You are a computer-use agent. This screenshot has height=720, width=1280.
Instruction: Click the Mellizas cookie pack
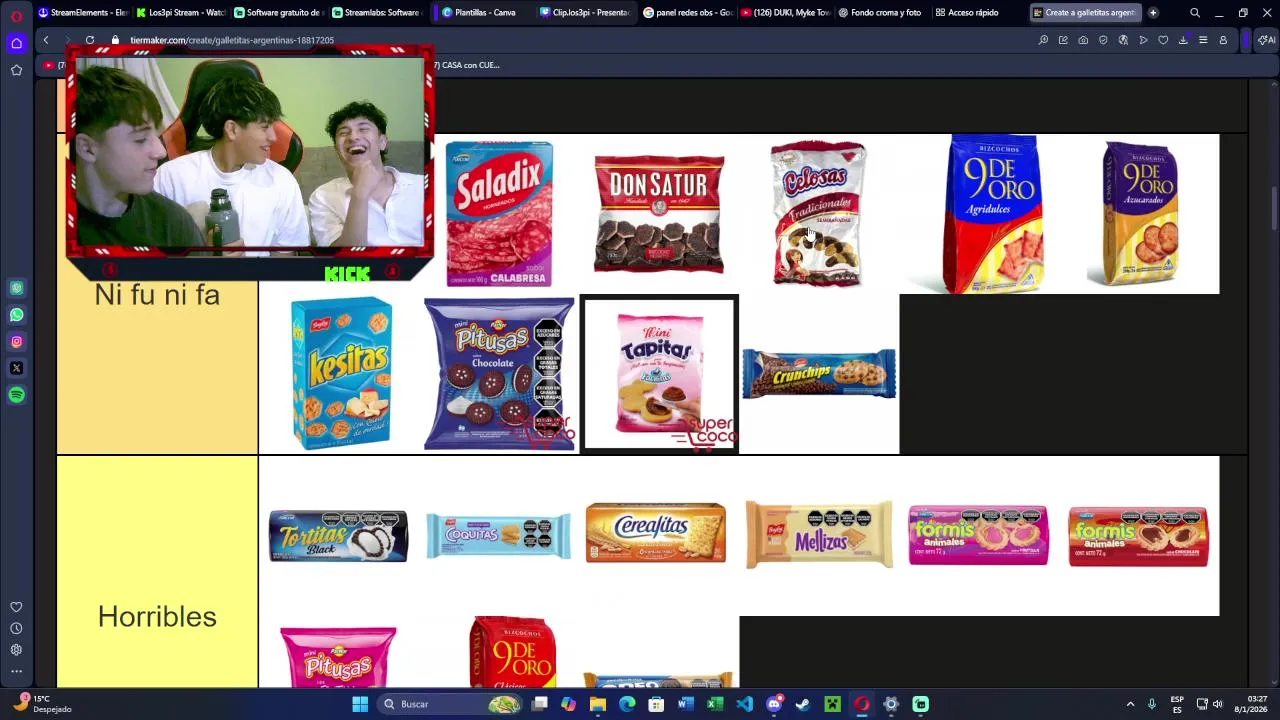click(819, 535)
